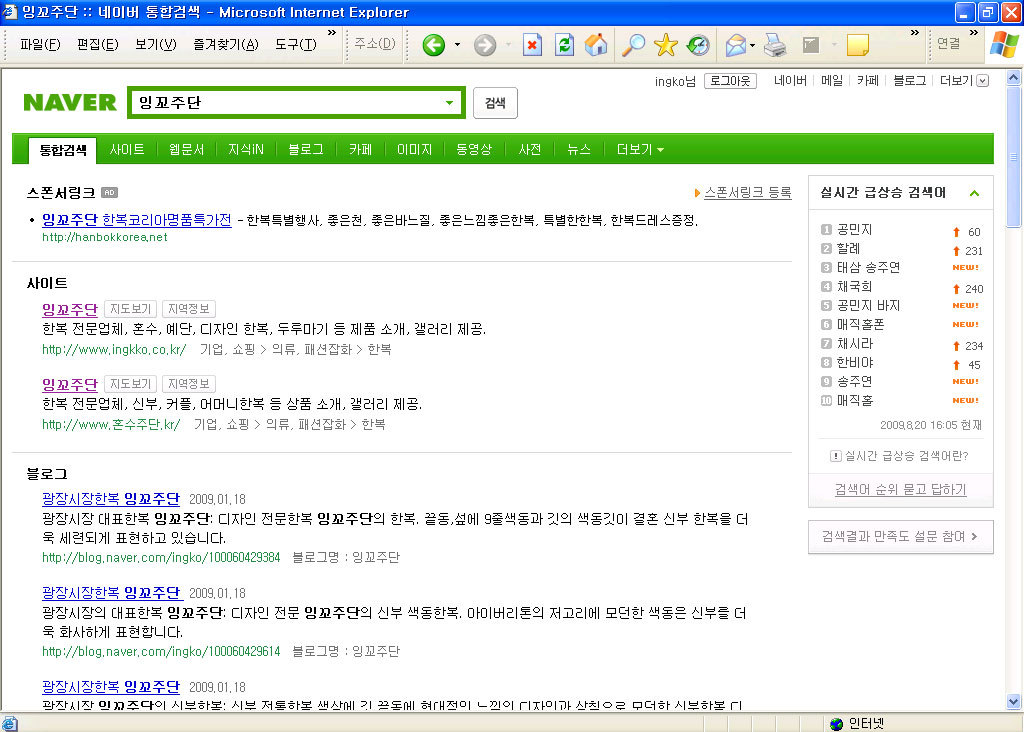1024x732 pixels.
Task: Switch to the 사이트 search tab
Action: pos(127,150)
